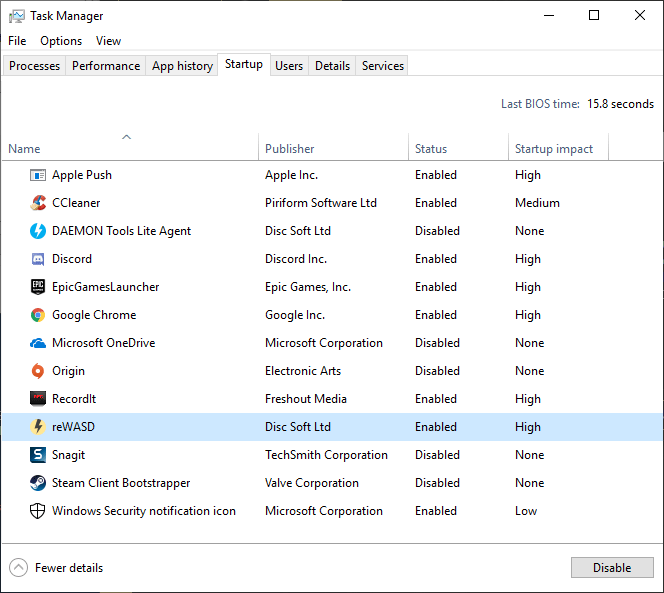Click the Valve Corporation publisher cell
Image resolution: width=664 pixels, height=593 pixels.
coord(312,483)
